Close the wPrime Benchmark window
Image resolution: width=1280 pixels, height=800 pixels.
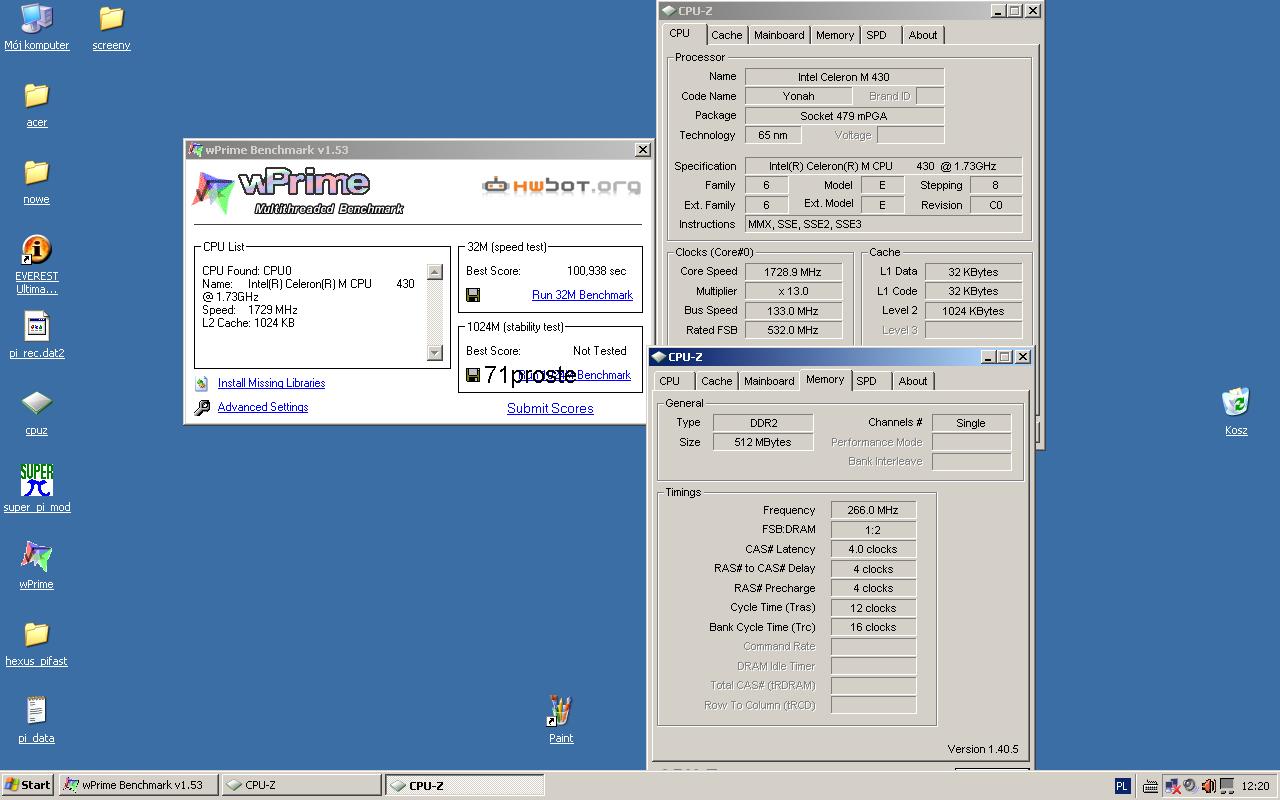tap(642, 150)
